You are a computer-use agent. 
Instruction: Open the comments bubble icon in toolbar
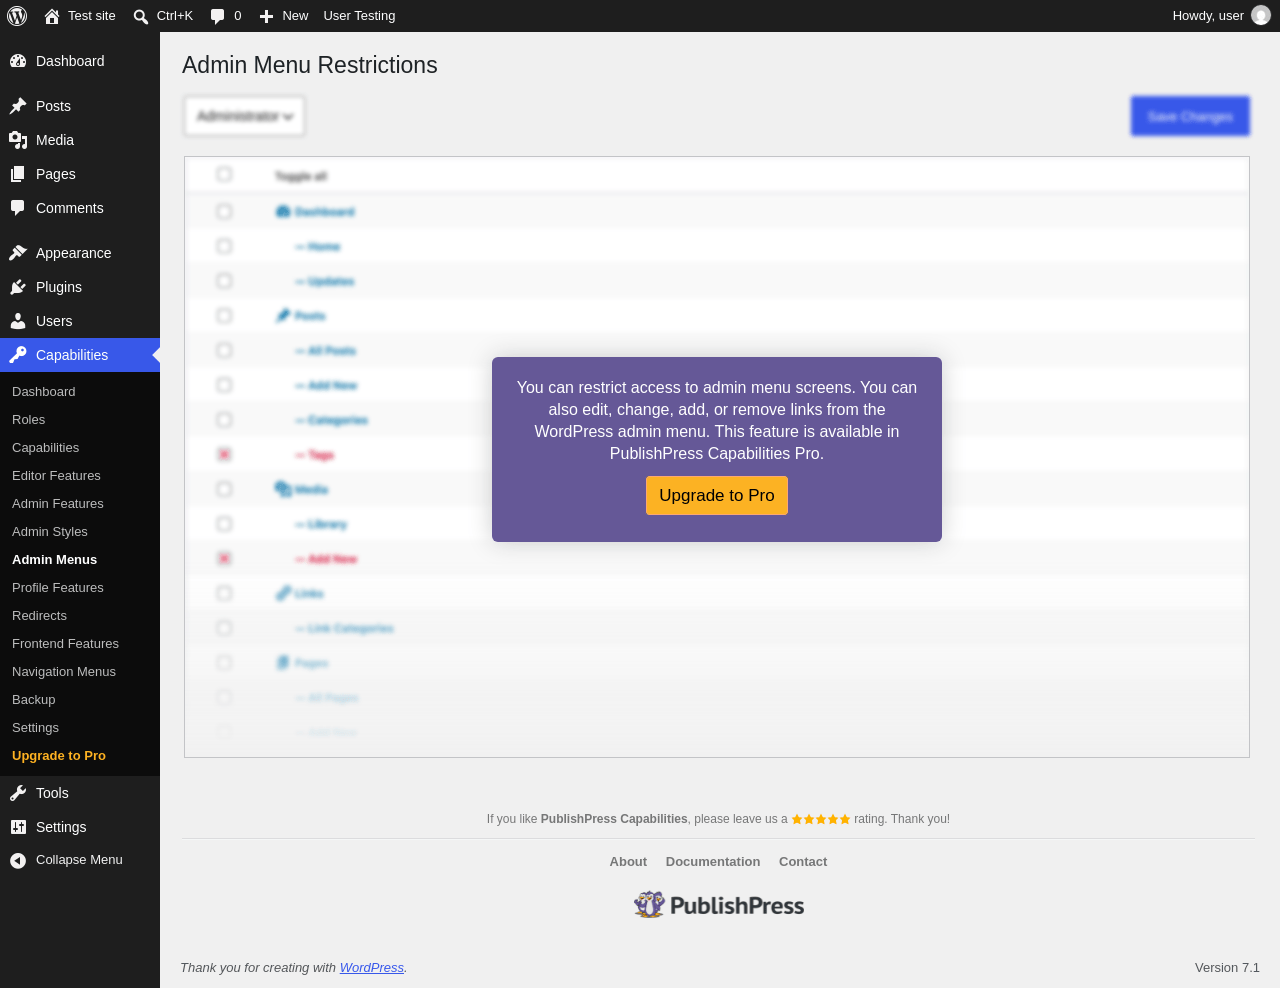(217, 16)
